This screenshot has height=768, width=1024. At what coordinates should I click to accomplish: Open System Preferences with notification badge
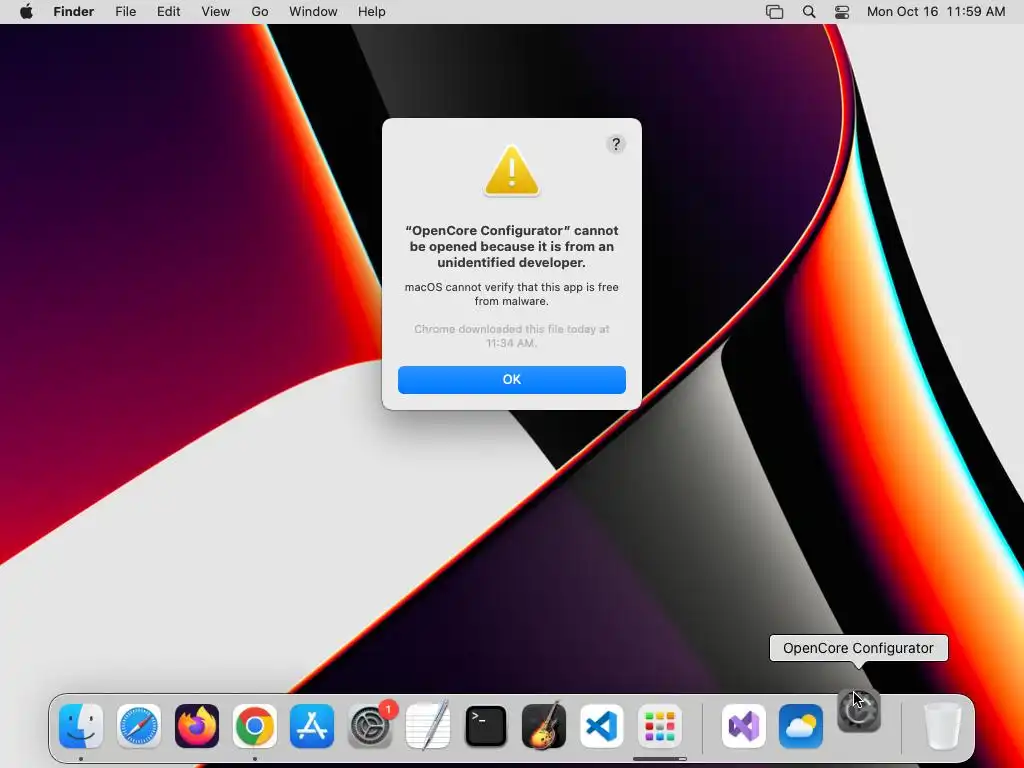370,726
